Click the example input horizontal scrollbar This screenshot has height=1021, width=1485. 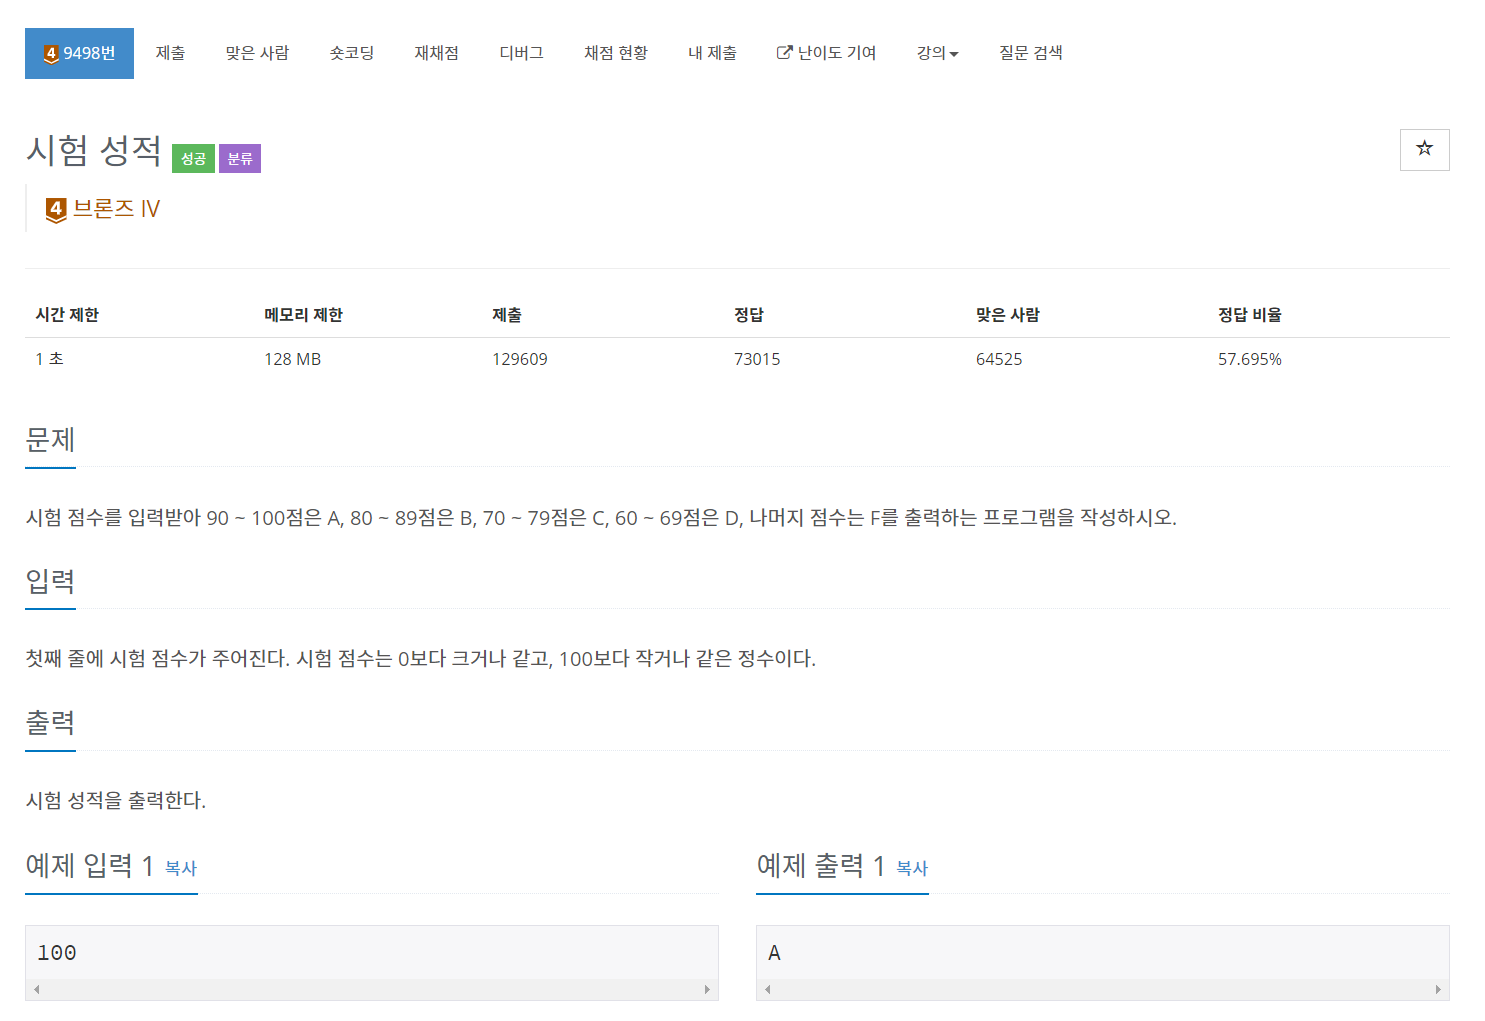372,989
